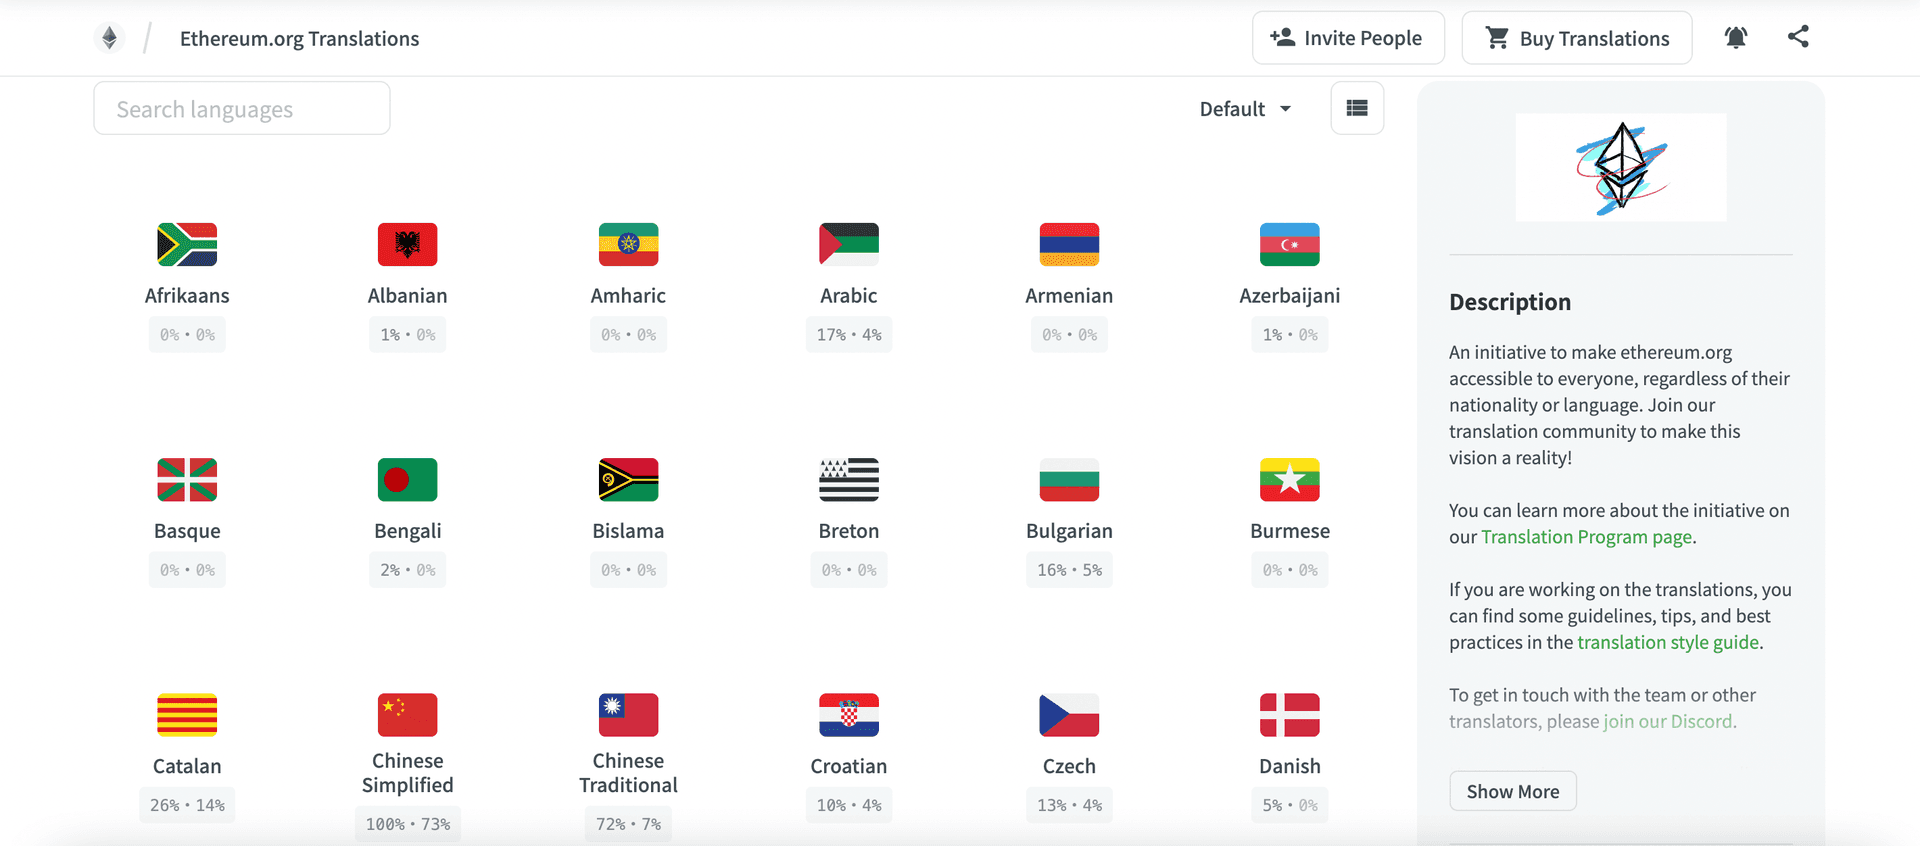This screenshot has width=1920, height=846.
Task: Open the Arabic language flag
Action: pos(848,244)
